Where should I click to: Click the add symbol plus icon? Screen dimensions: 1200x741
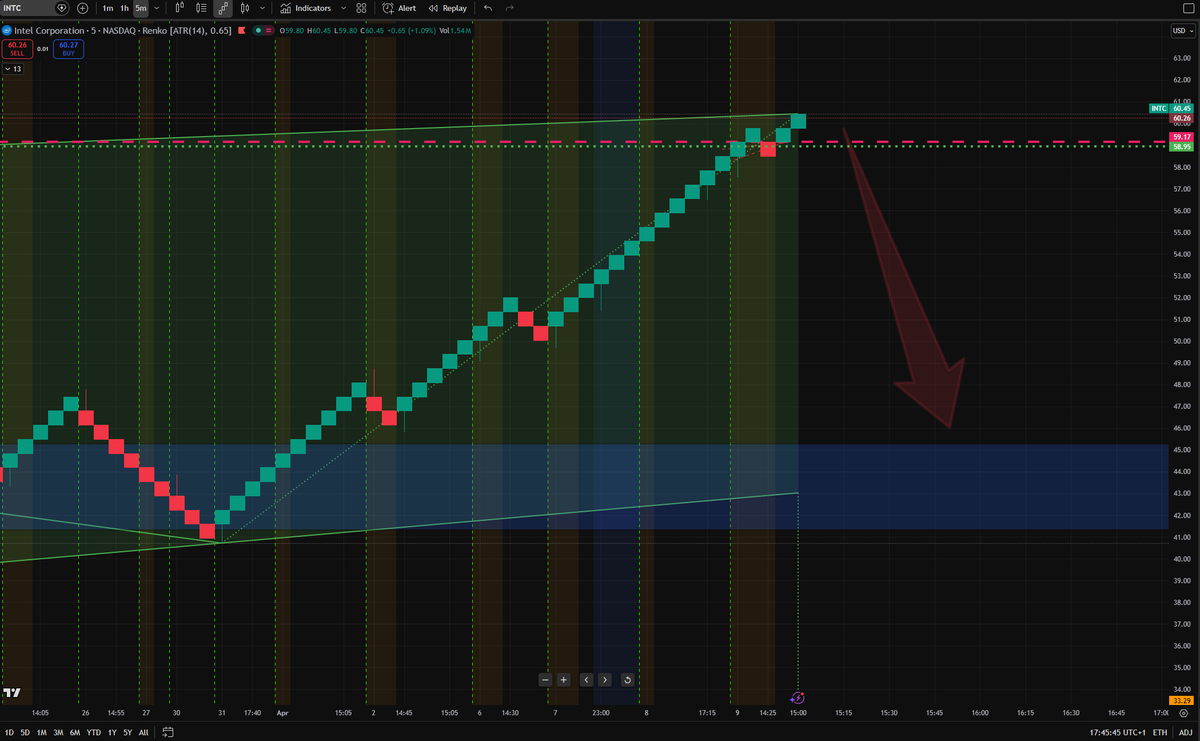82,8
